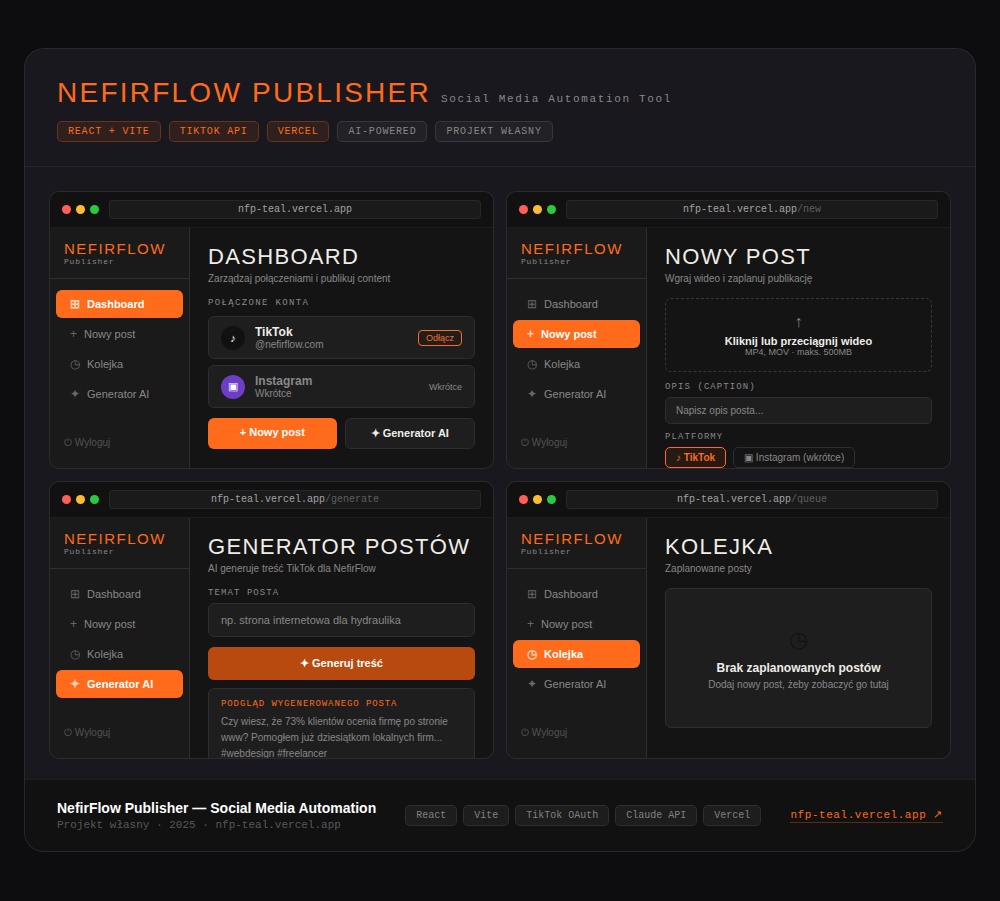Click the NEFIRFLOW logo in Kolejka window sidebar

pos(571,539)
